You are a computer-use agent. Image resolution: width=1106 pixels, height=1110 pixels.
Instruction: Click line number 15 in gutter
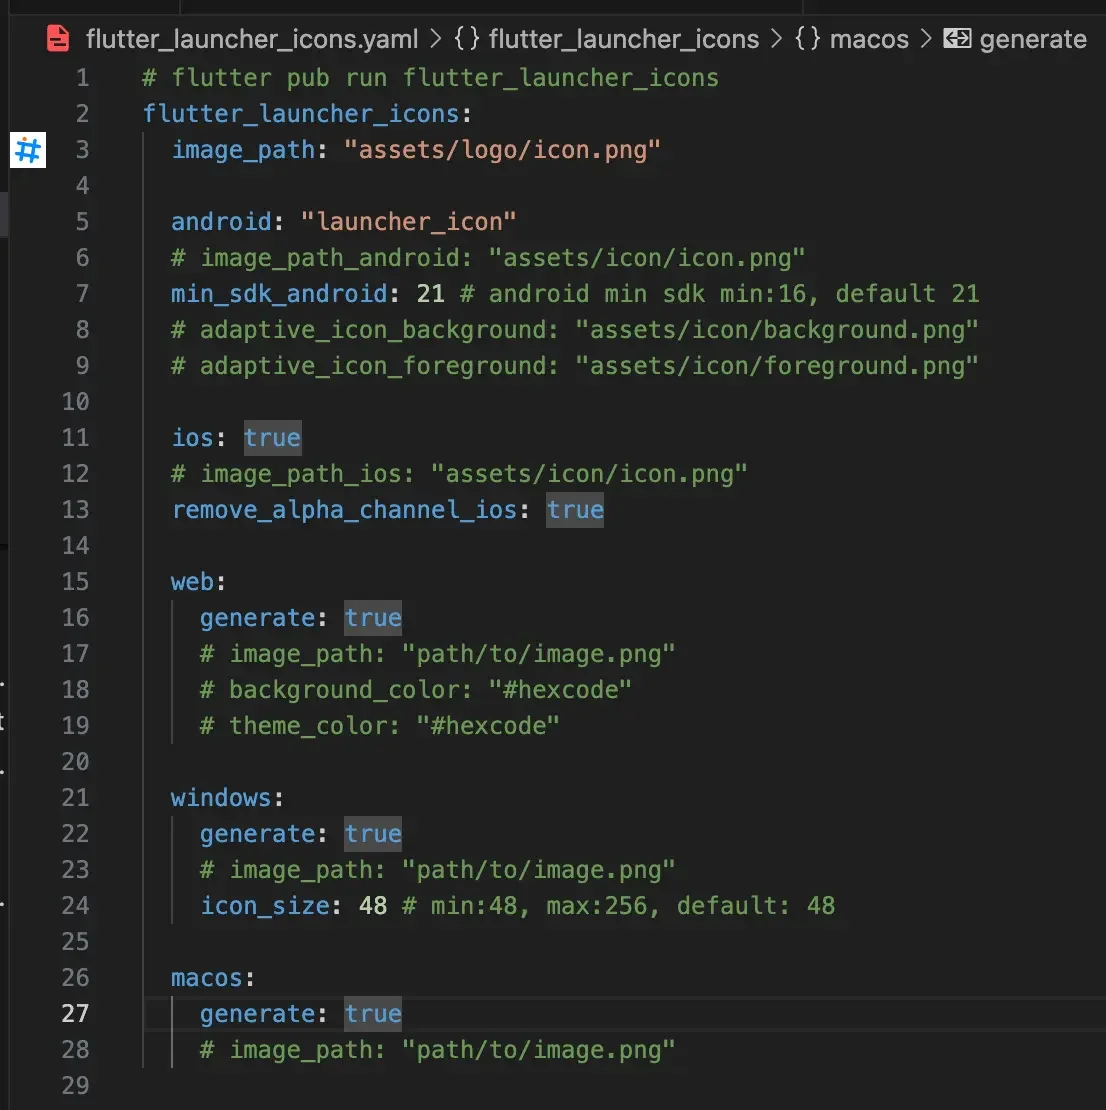(75, 582)
